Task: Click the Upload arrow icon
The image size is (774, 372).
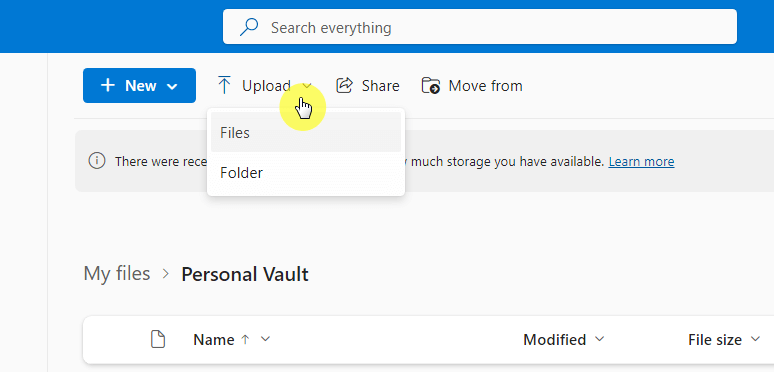Action: (224, 85)
